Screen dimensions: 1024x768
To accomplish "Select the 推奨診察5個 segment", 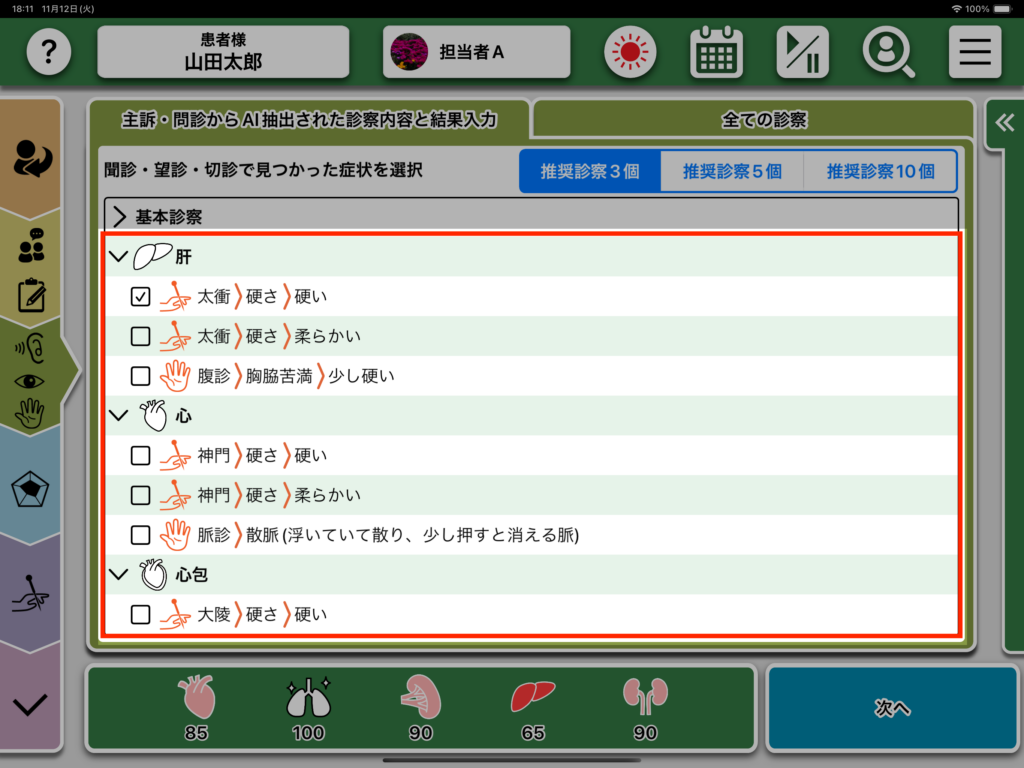I will (731, 171).
